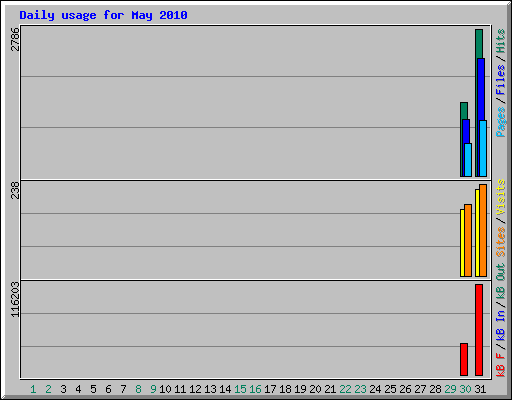The width and height of the screenshot is (512, 400).
Task: Click the red kB F bar for day 31
Action: tap(479, 330)
